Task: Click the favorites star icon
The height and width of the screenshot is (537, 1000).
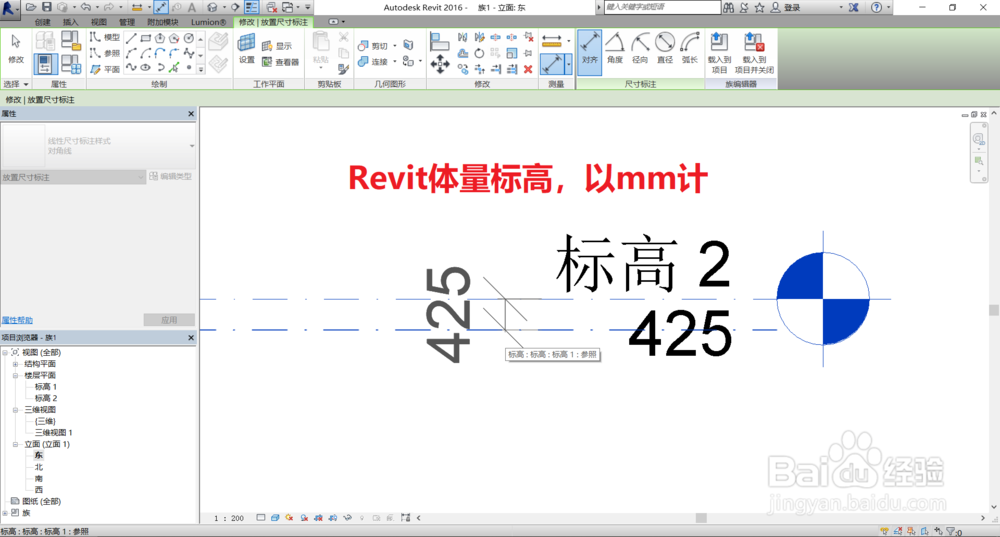Action: pyautogui.click(x=759, y=7)
